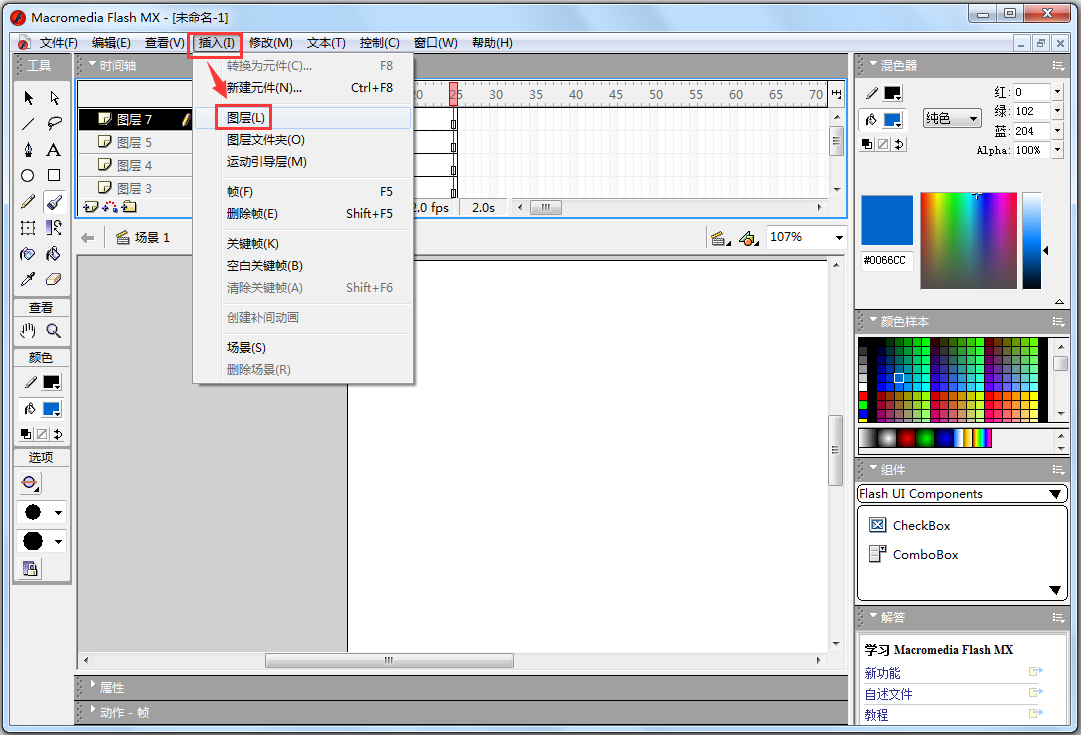Click the Edit Symbols icon

click(749, 239)
